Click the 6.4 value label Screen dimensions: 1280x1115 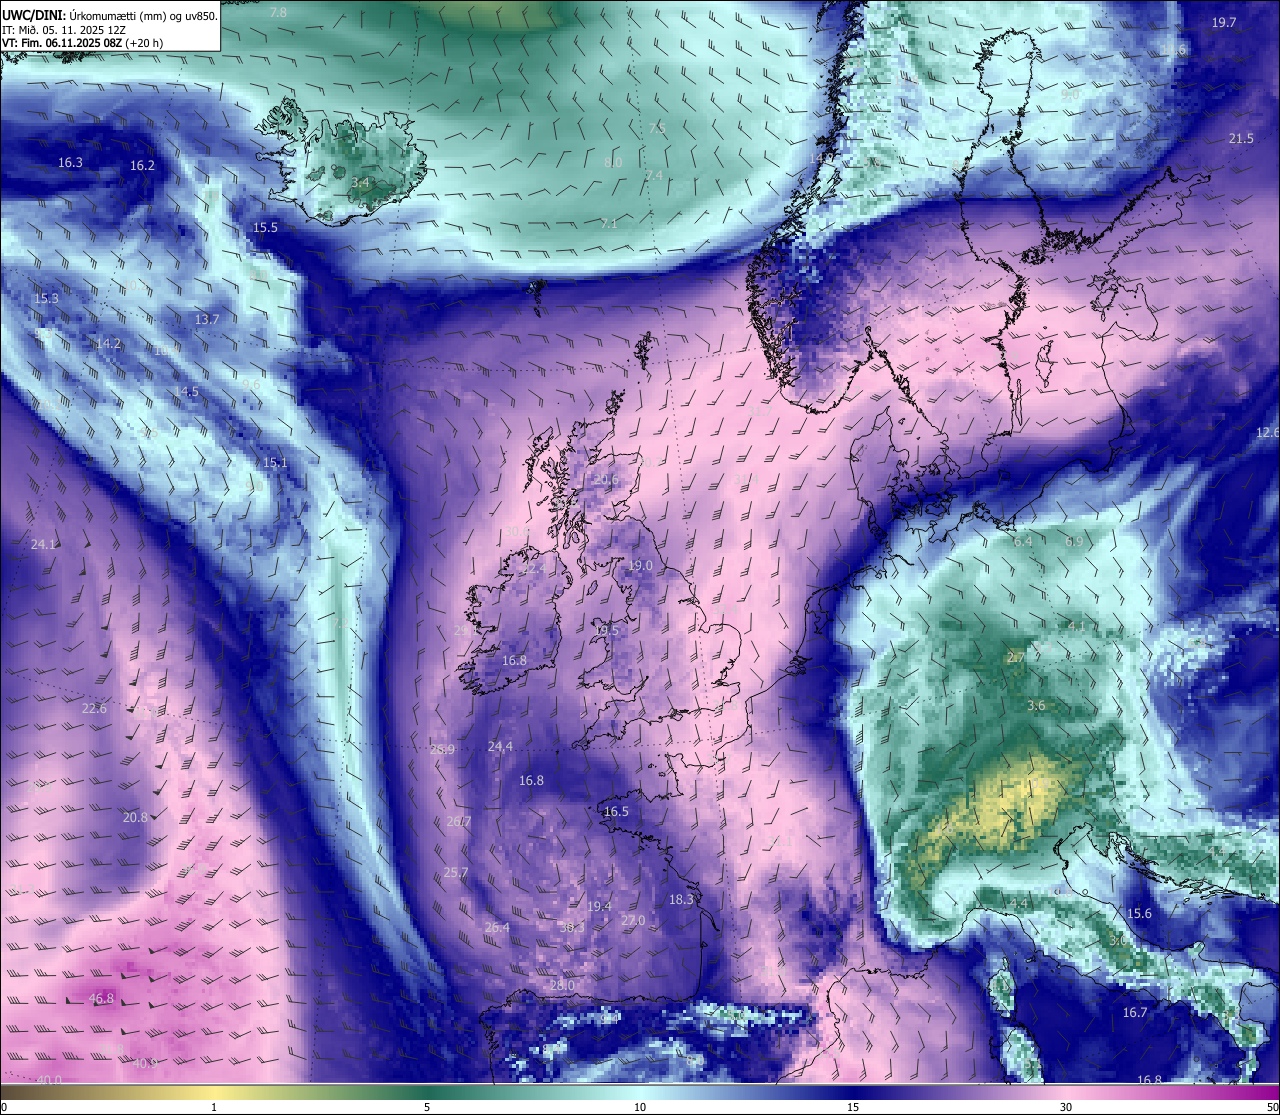(x=1023, y=541)
